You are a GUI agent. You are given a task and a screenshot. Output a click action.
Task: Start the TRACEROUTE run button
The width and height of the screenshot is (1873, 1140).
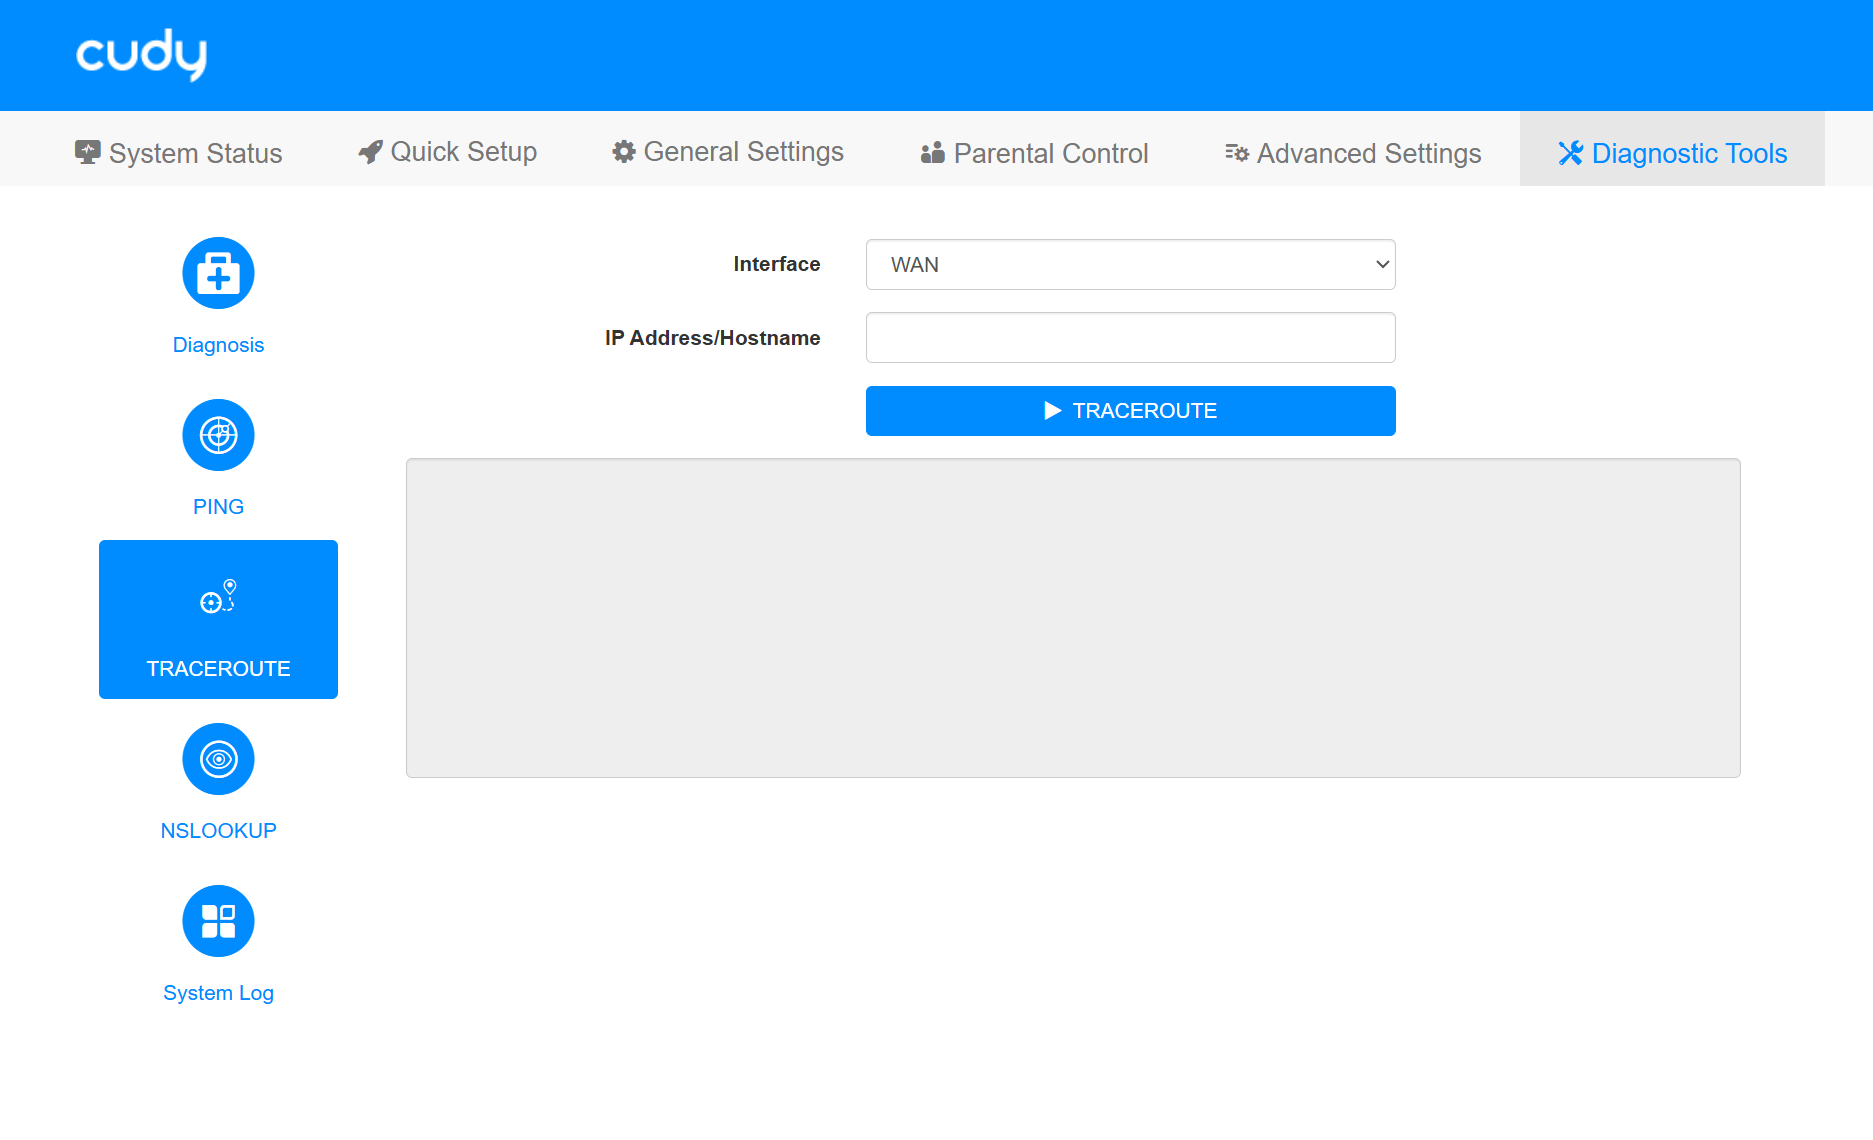pyautogui.click(x=1130, y=411)
